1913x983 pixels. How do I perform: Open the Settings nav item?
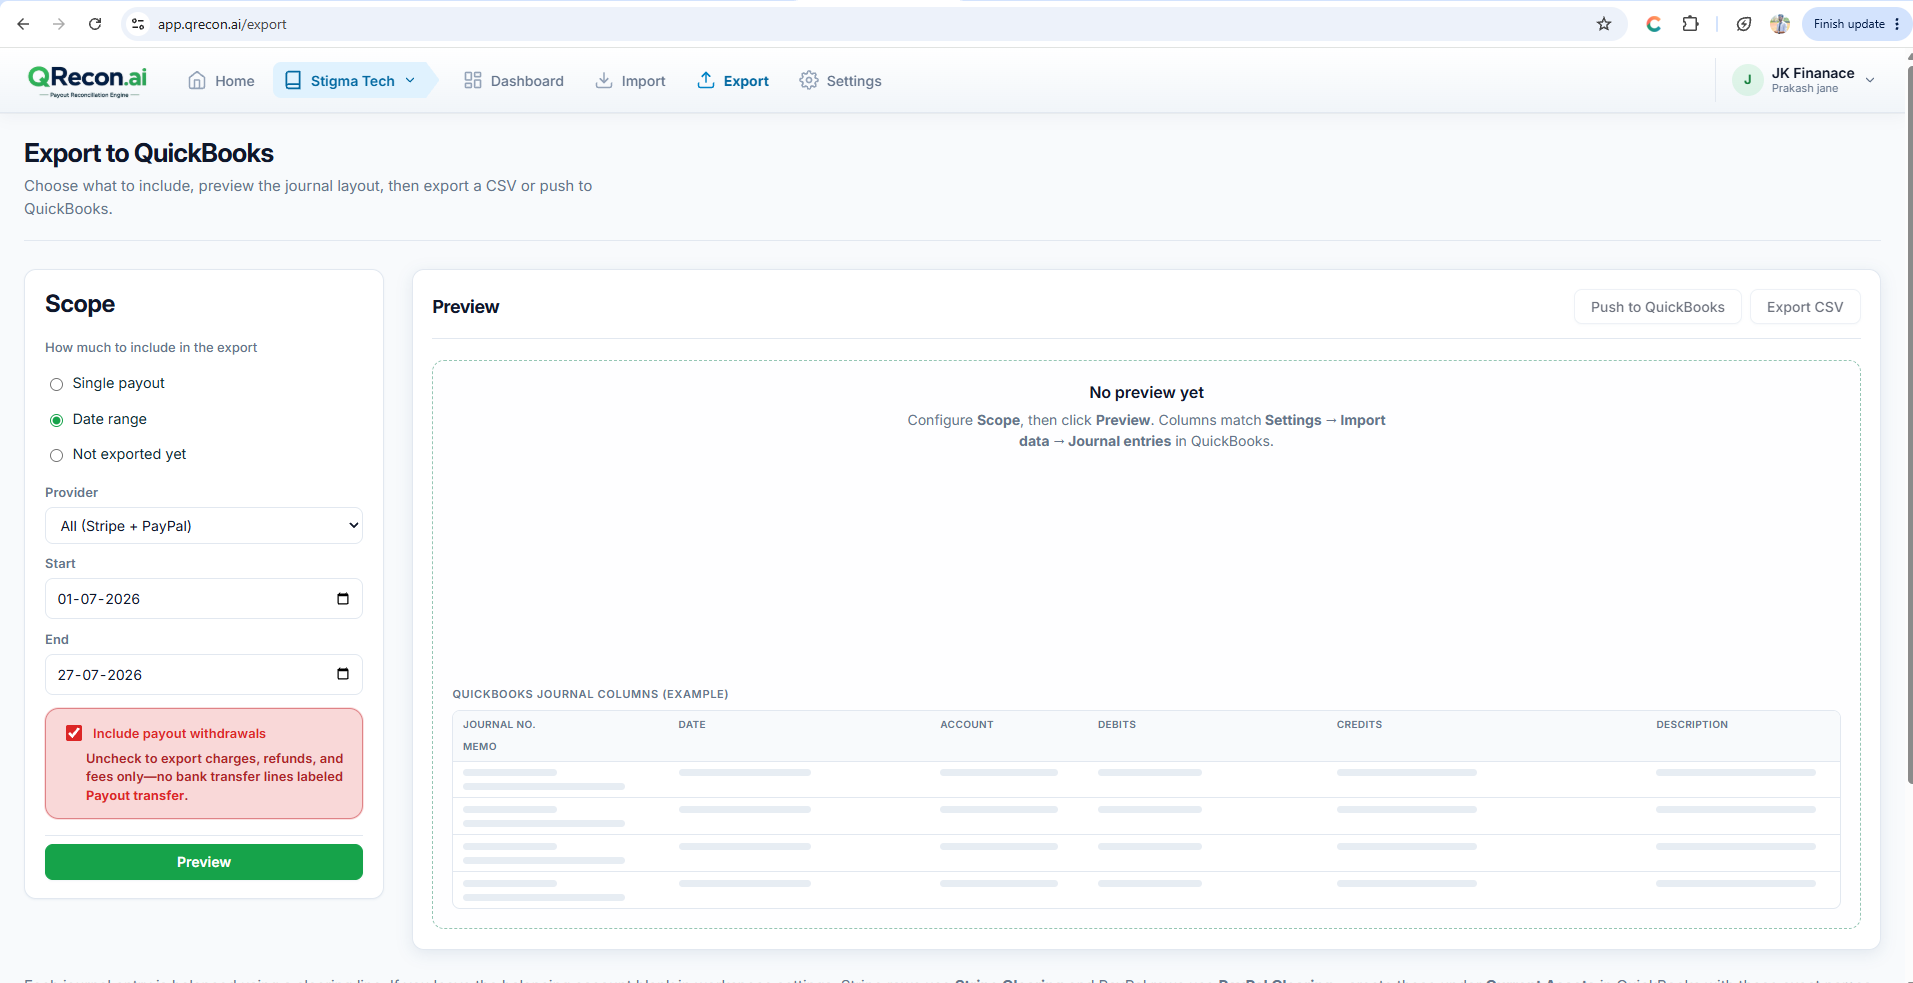(840, 81)
